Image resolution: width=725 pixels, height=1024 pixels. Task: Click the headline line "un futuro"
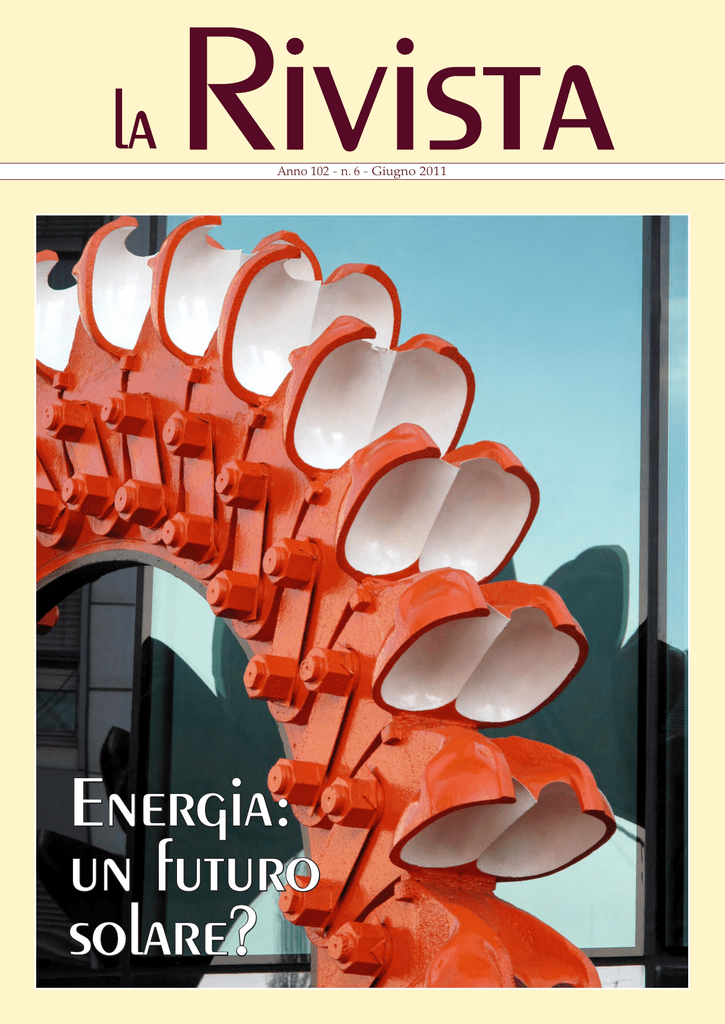point(194,876)
